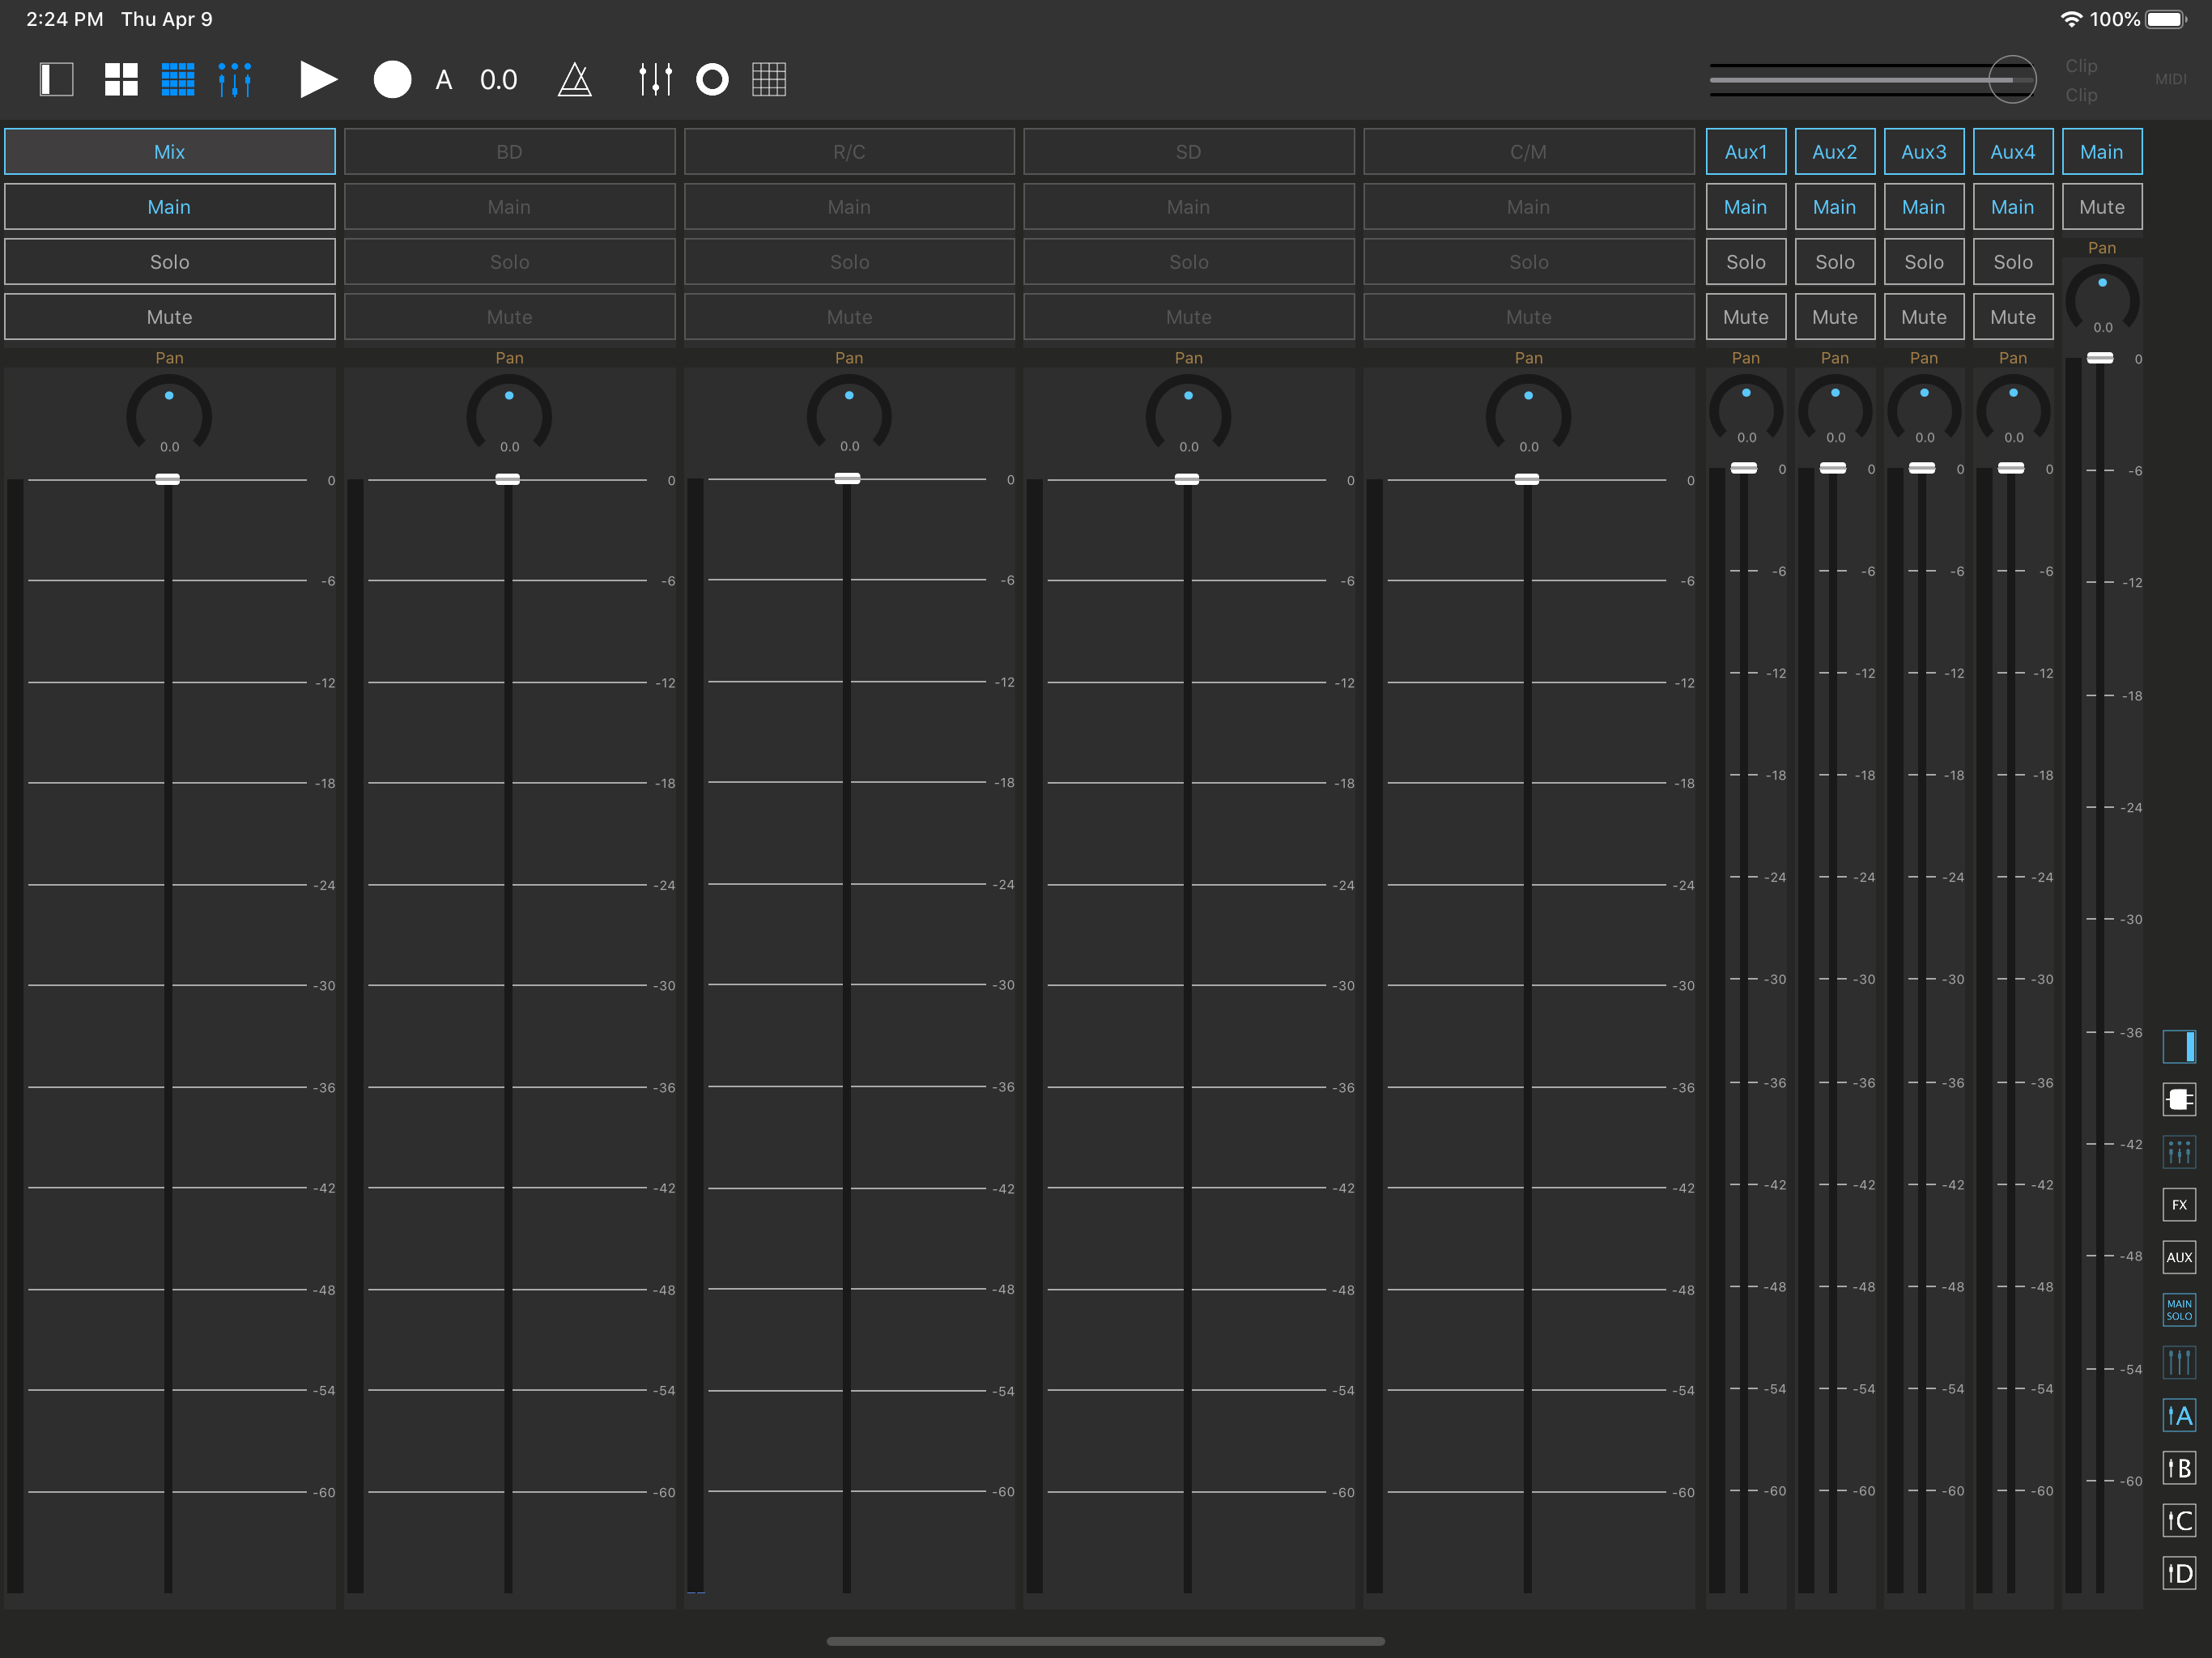Toggle the metronome icon

point(575,79)
